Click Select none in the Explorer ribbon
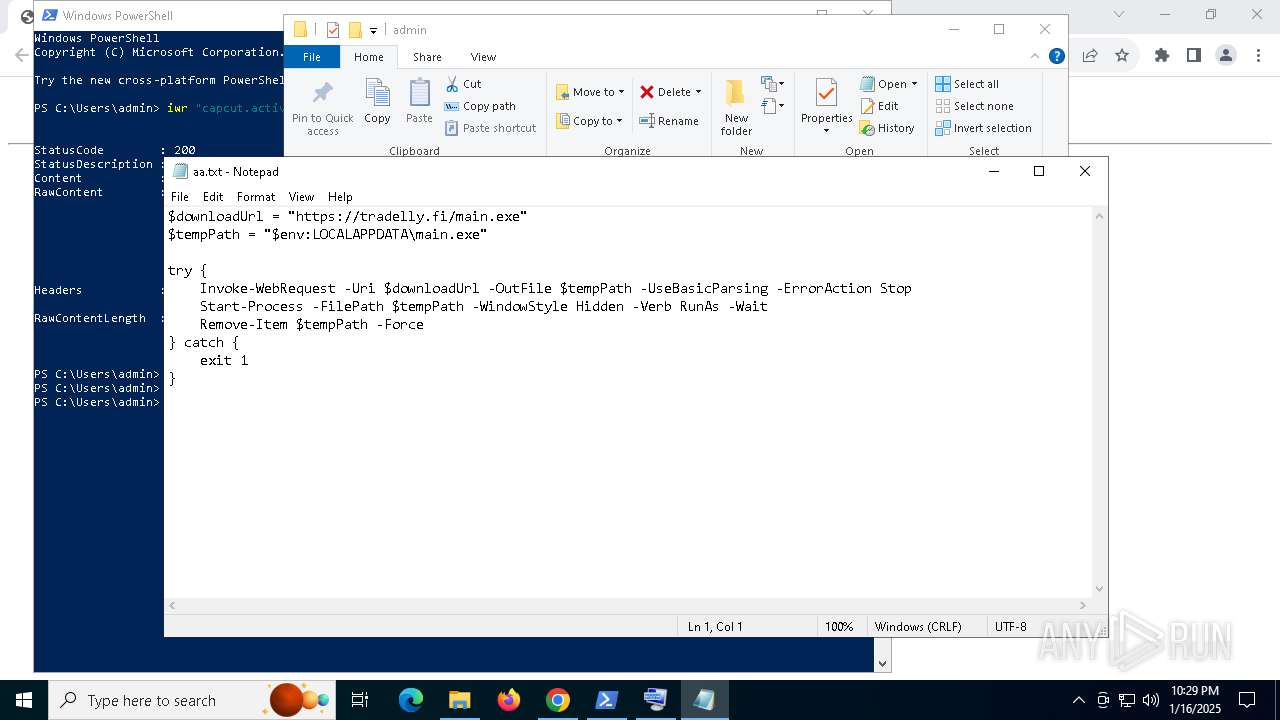Viewport: 1280px width, 720px height. click(x=974, y=106)
